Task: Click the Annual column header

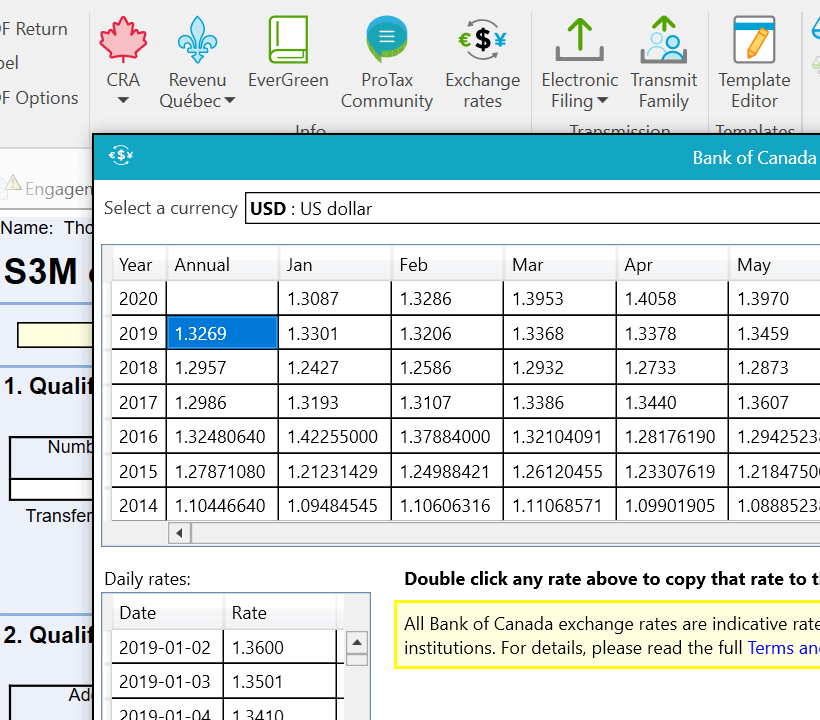Action: [222, 265]
